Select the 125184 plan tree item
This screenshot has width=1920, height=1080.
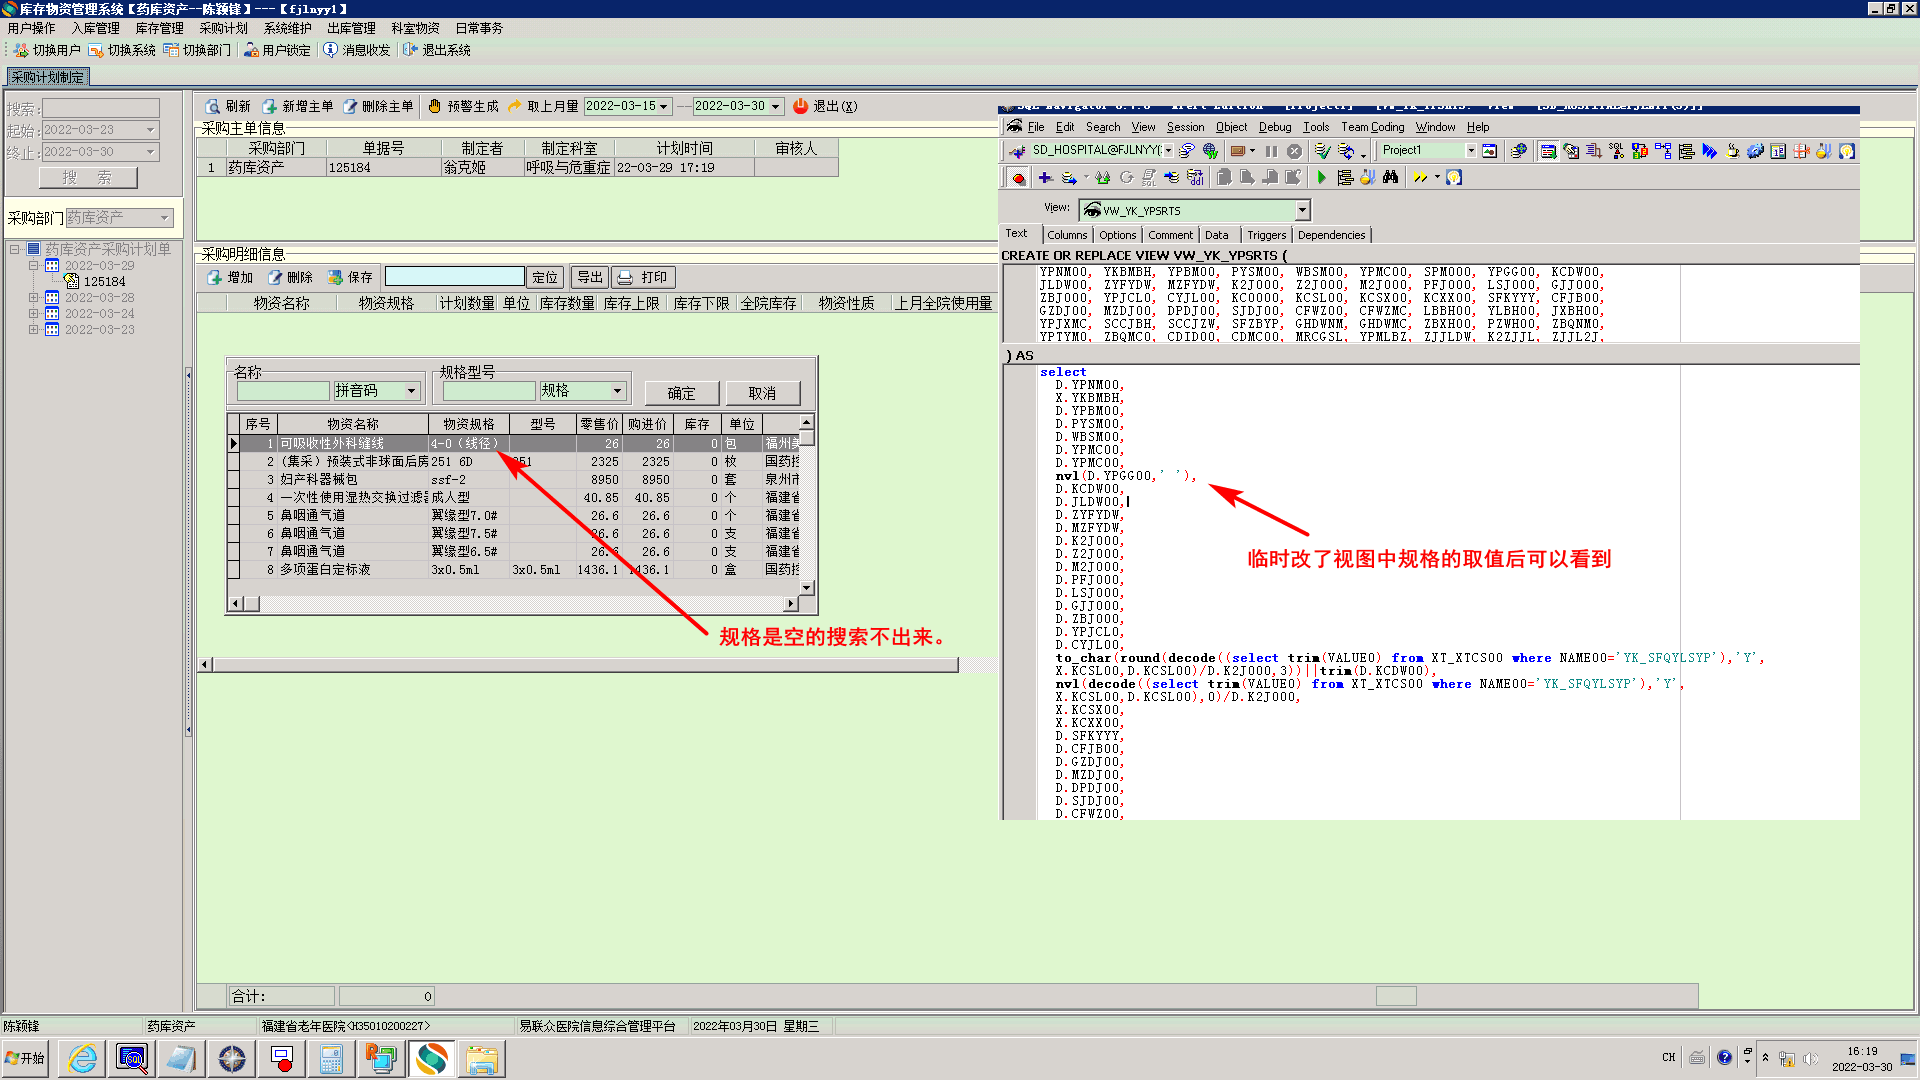(x=104, y=282)
